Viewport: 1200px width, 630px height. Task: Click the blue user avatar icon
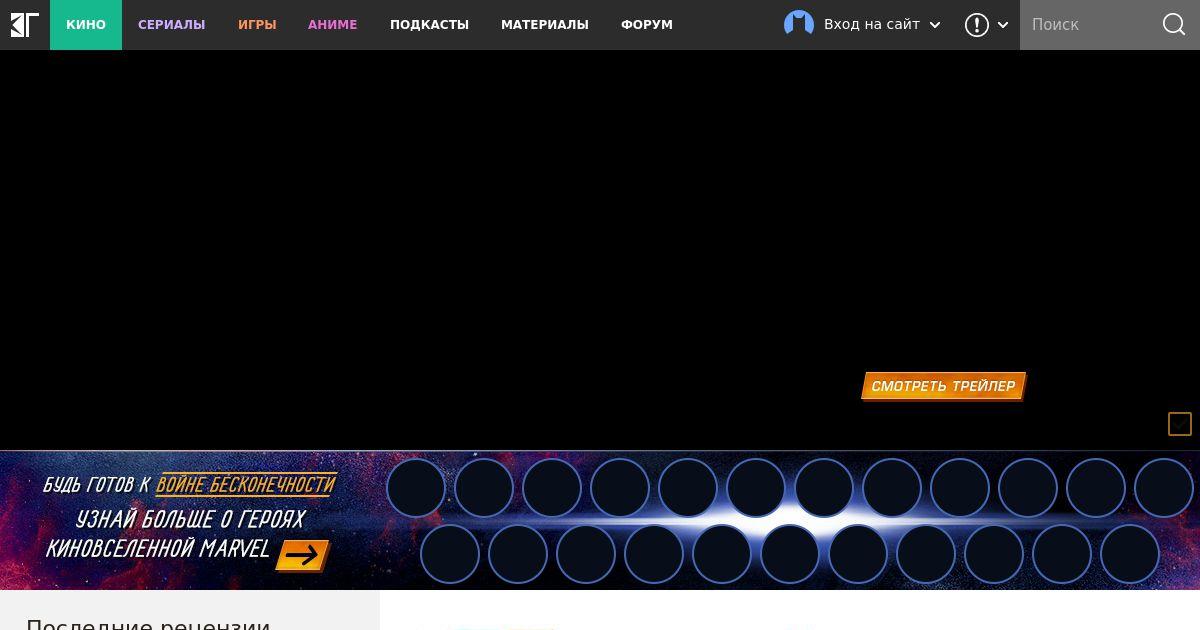(799, 24)
